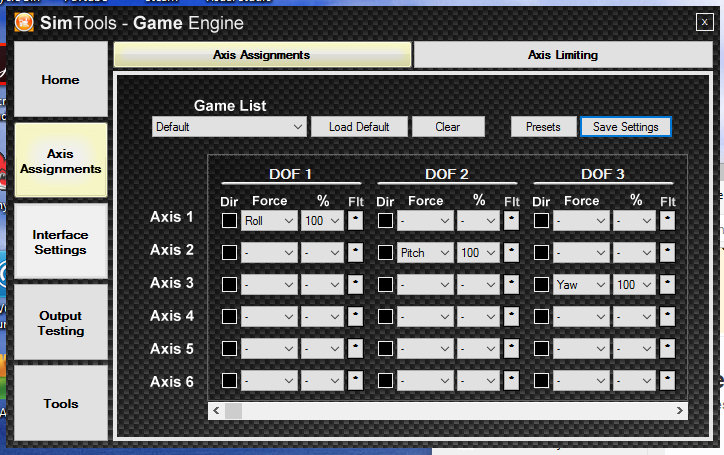Open the Flt filter button for Axis 1 DOF 1

tap(355, 220)
